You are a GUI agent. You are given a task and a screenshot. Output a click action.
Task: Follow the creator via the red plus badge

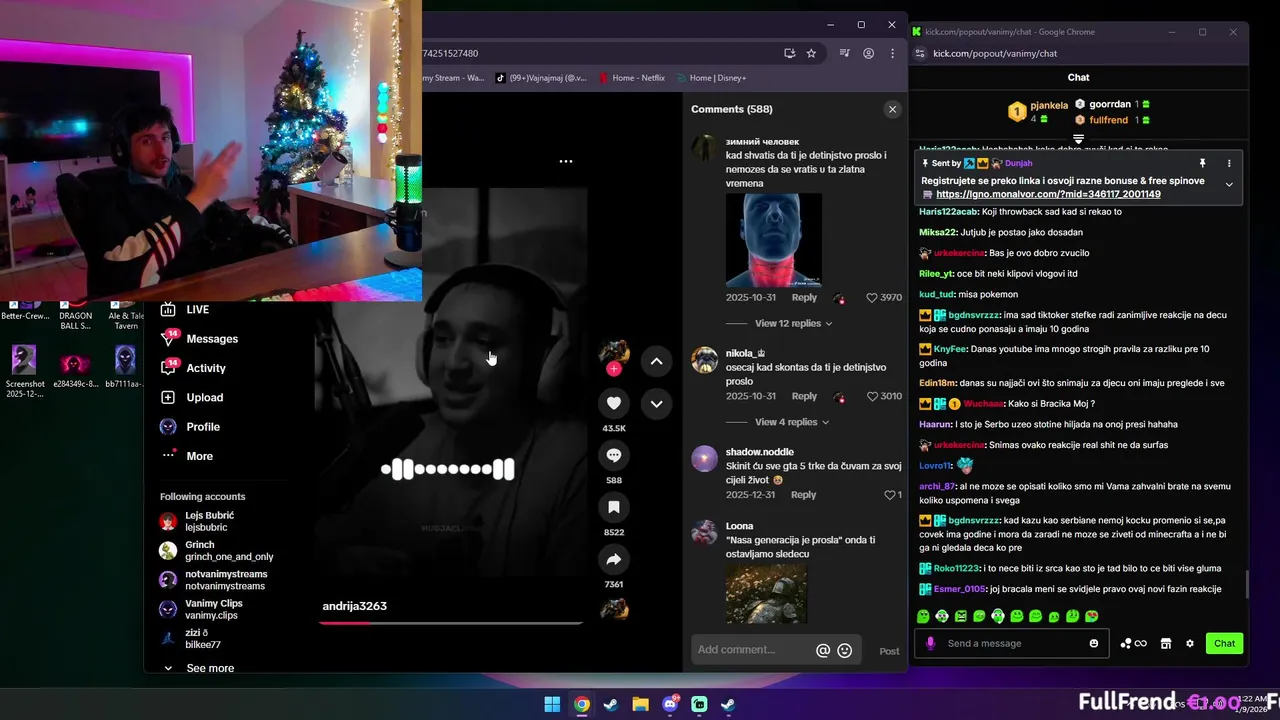point(614,369)
